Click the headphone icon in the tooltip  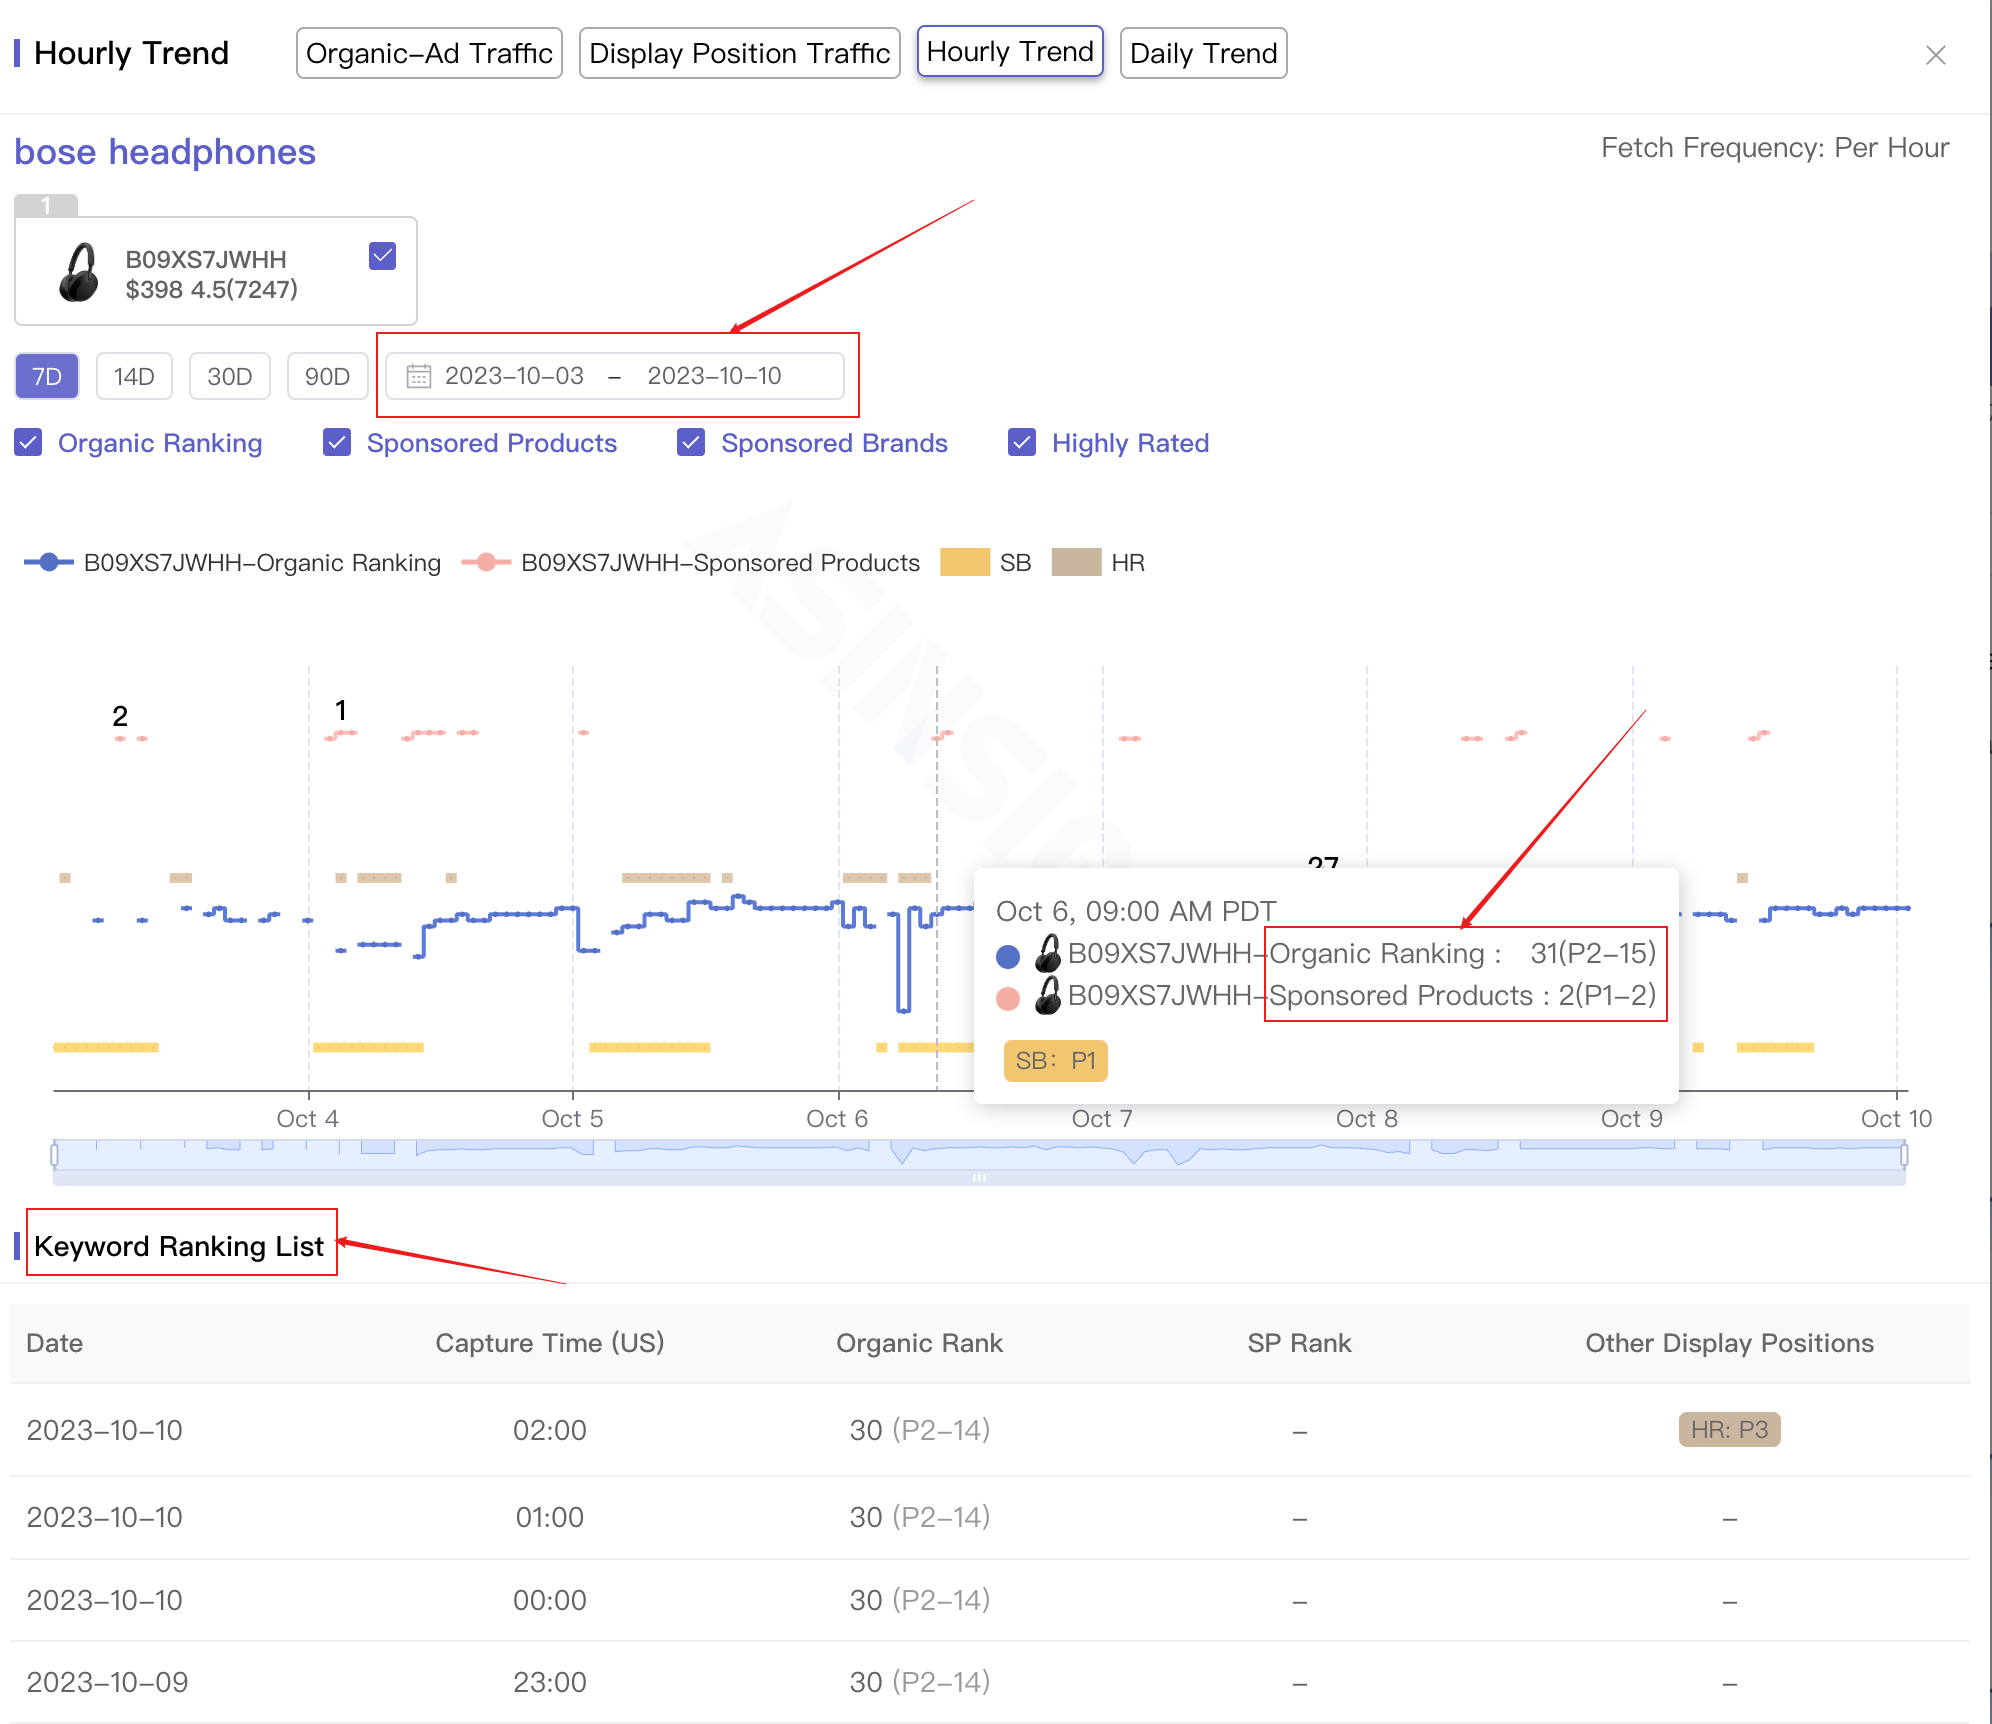coord(1046,952)
